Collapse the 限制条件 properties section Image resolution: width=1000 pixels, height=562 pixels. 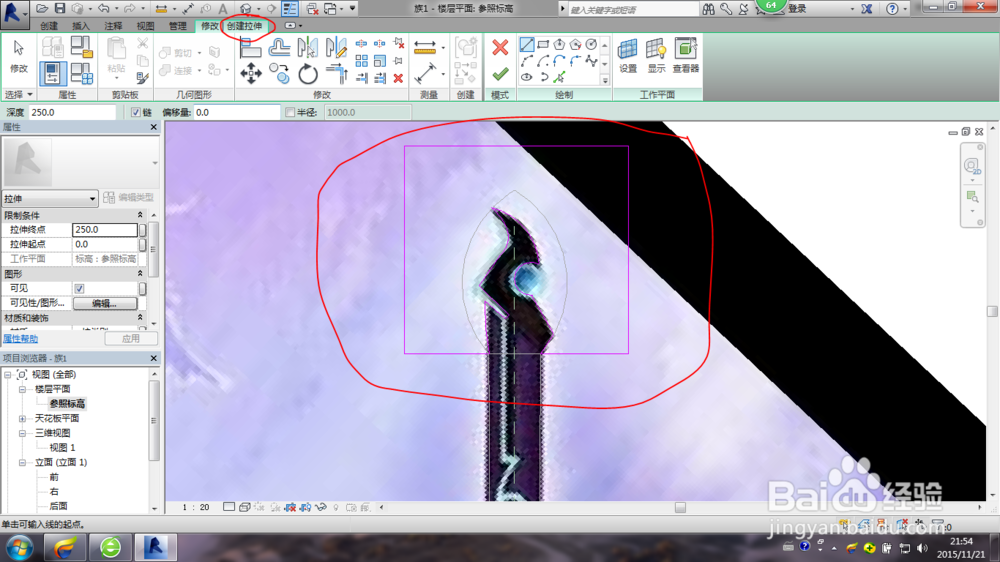(x=140, y=215)
